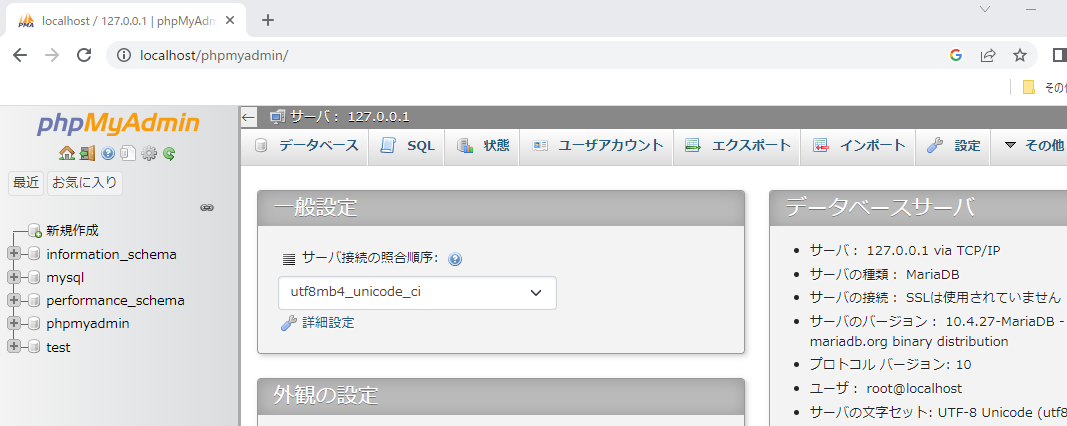The width and height of the screenshot is (1067, 426).
Task: Open the ユーザアカウント tab
Action: click(x=597, y=146)
